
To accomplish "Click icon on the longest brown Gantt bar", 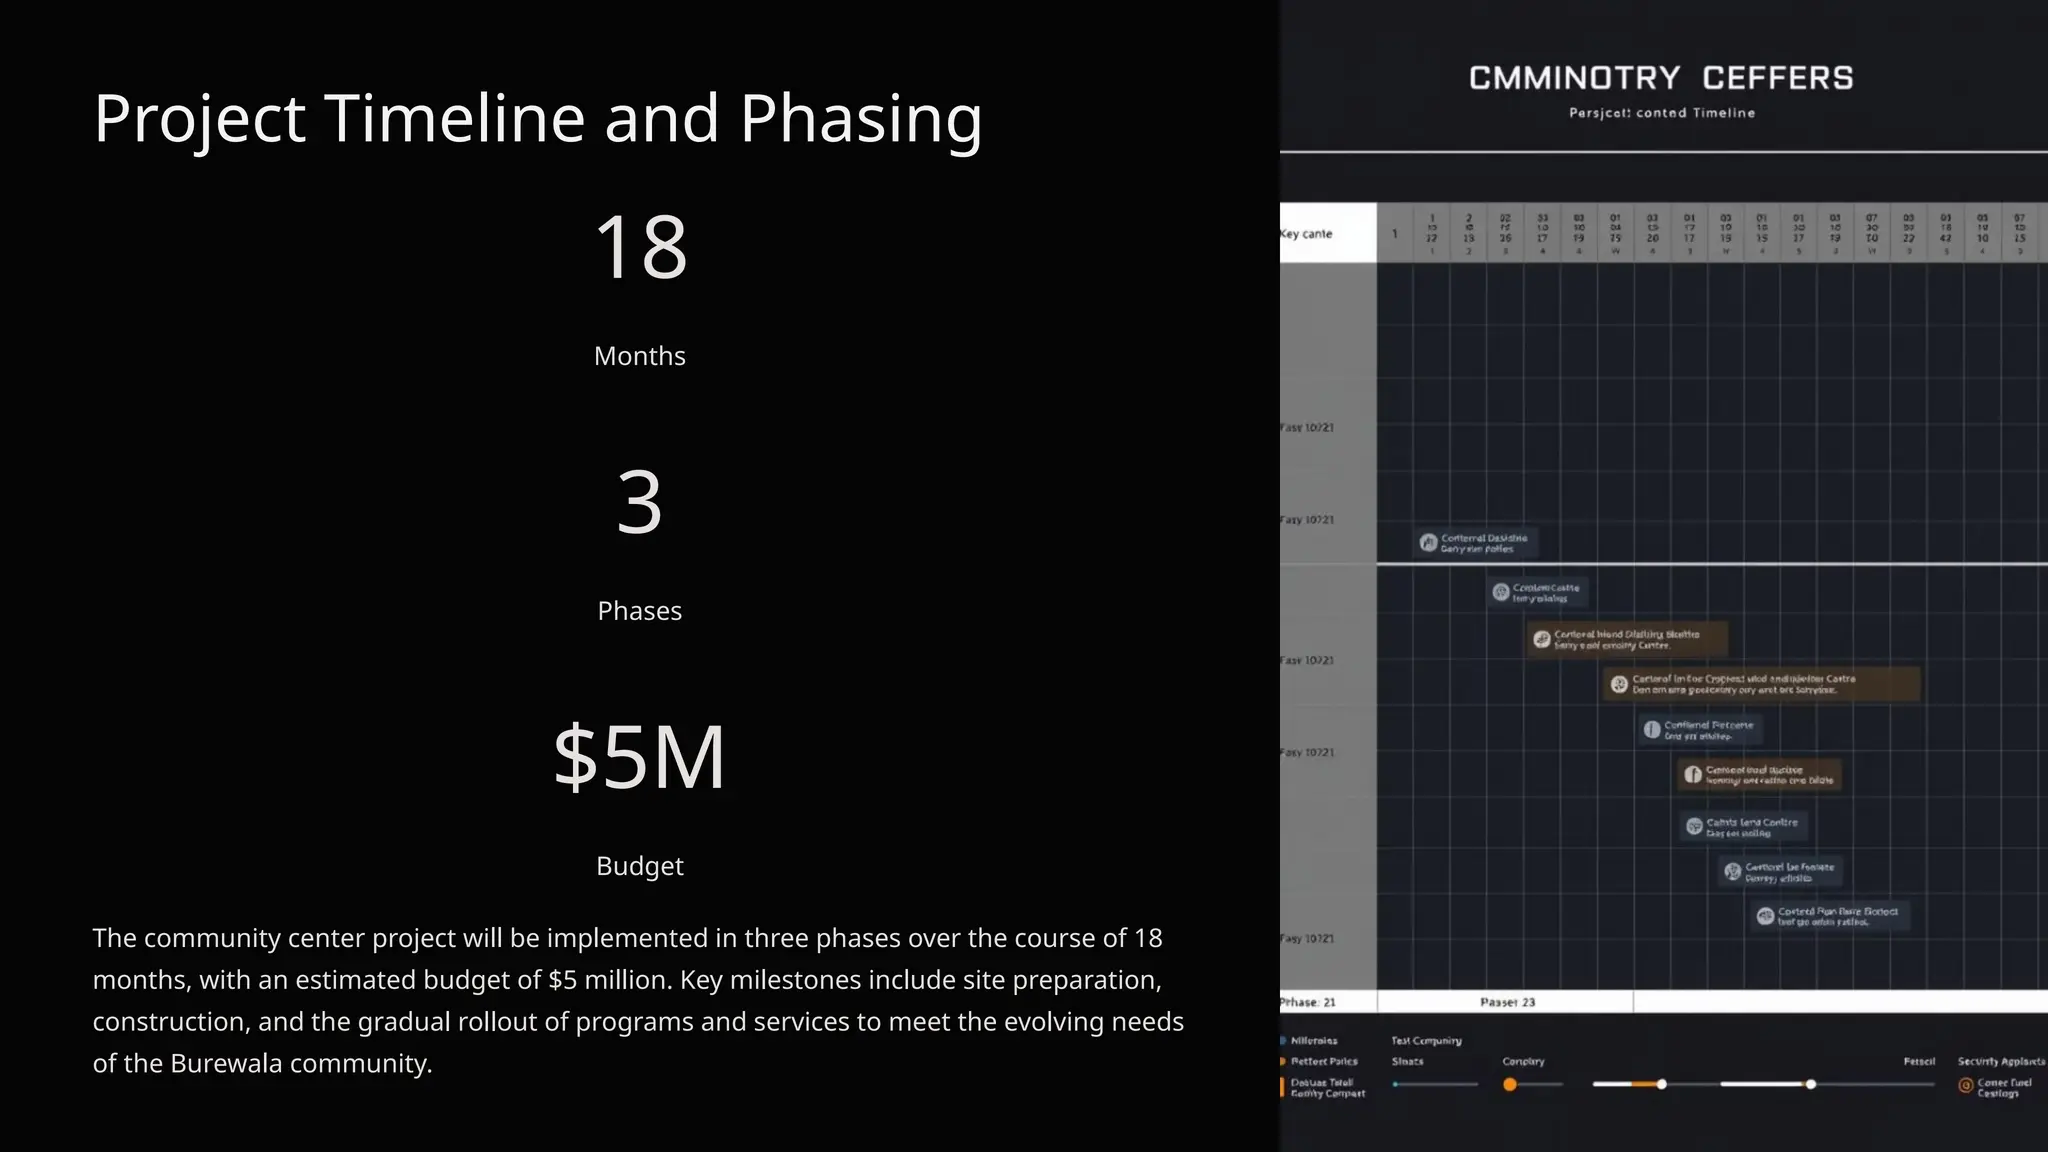I will [x=1619, y=684].
